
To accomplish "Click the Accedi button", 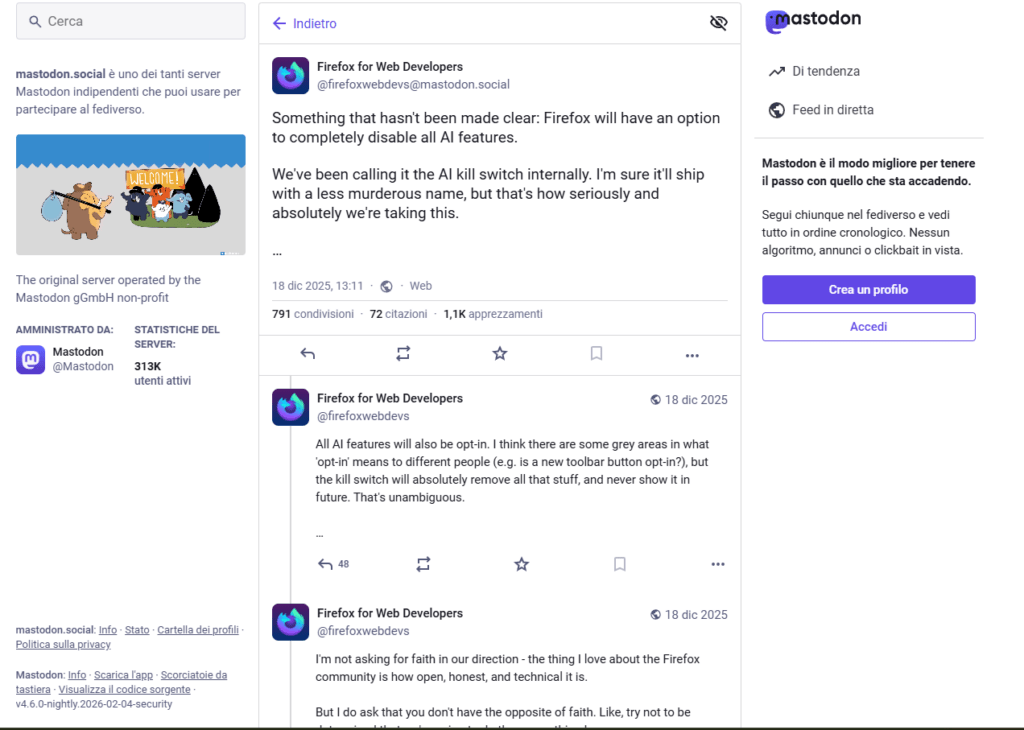I will [868, 327].
